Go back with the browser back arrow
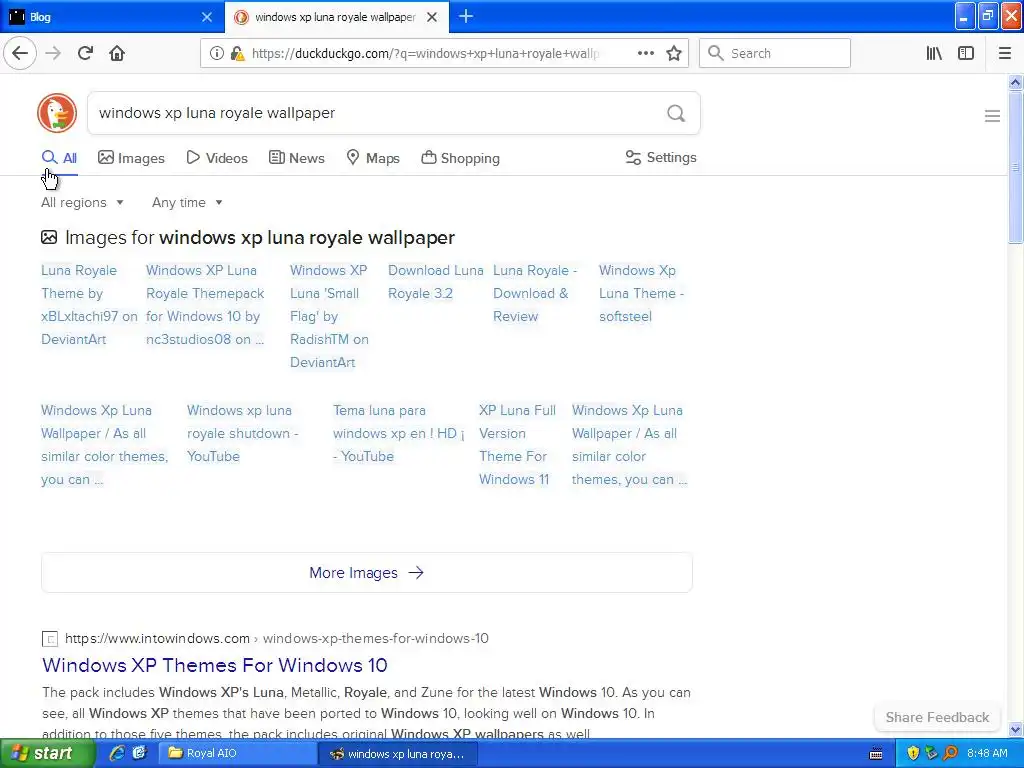 click(x=20, y=54)
